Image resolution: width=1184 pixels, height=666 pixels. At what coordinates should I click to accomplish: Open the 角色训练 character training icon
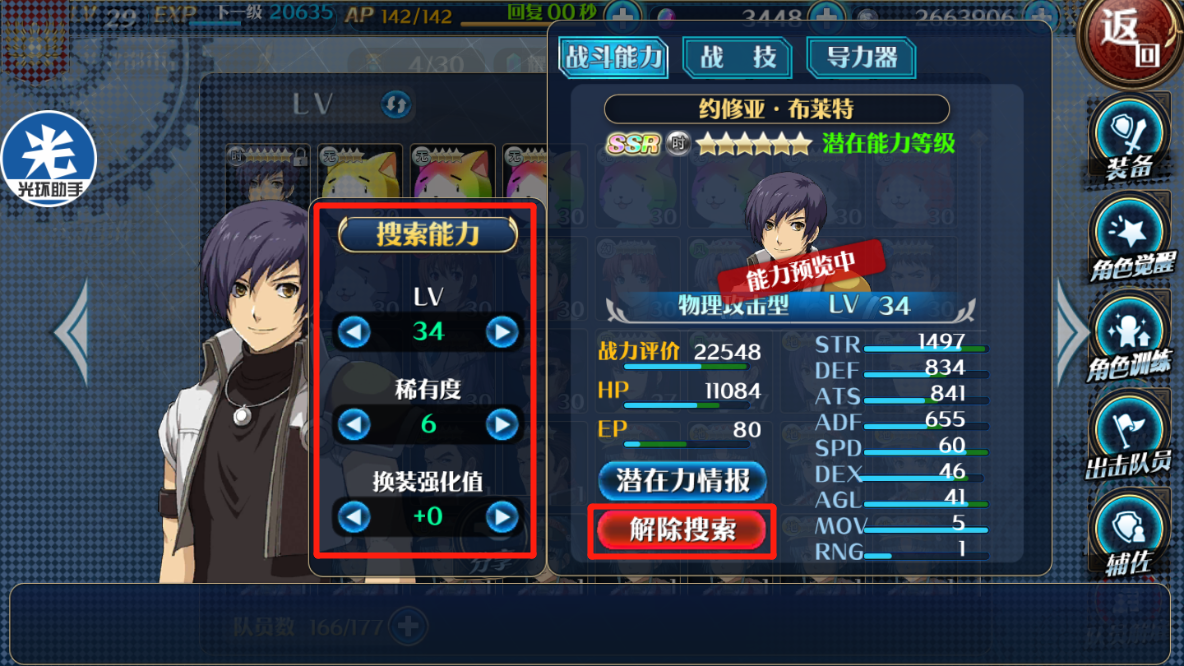pos(1130,339)
